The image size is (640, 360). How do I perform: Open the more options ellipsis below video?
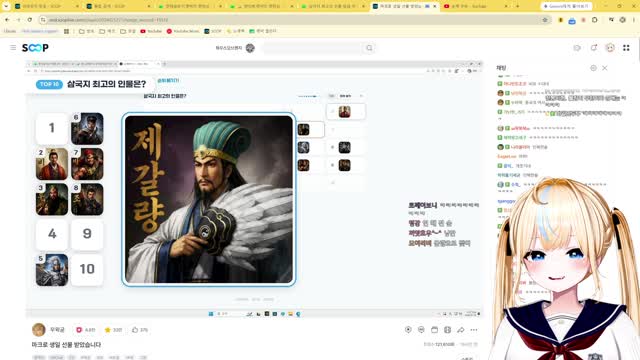(473, 330)
